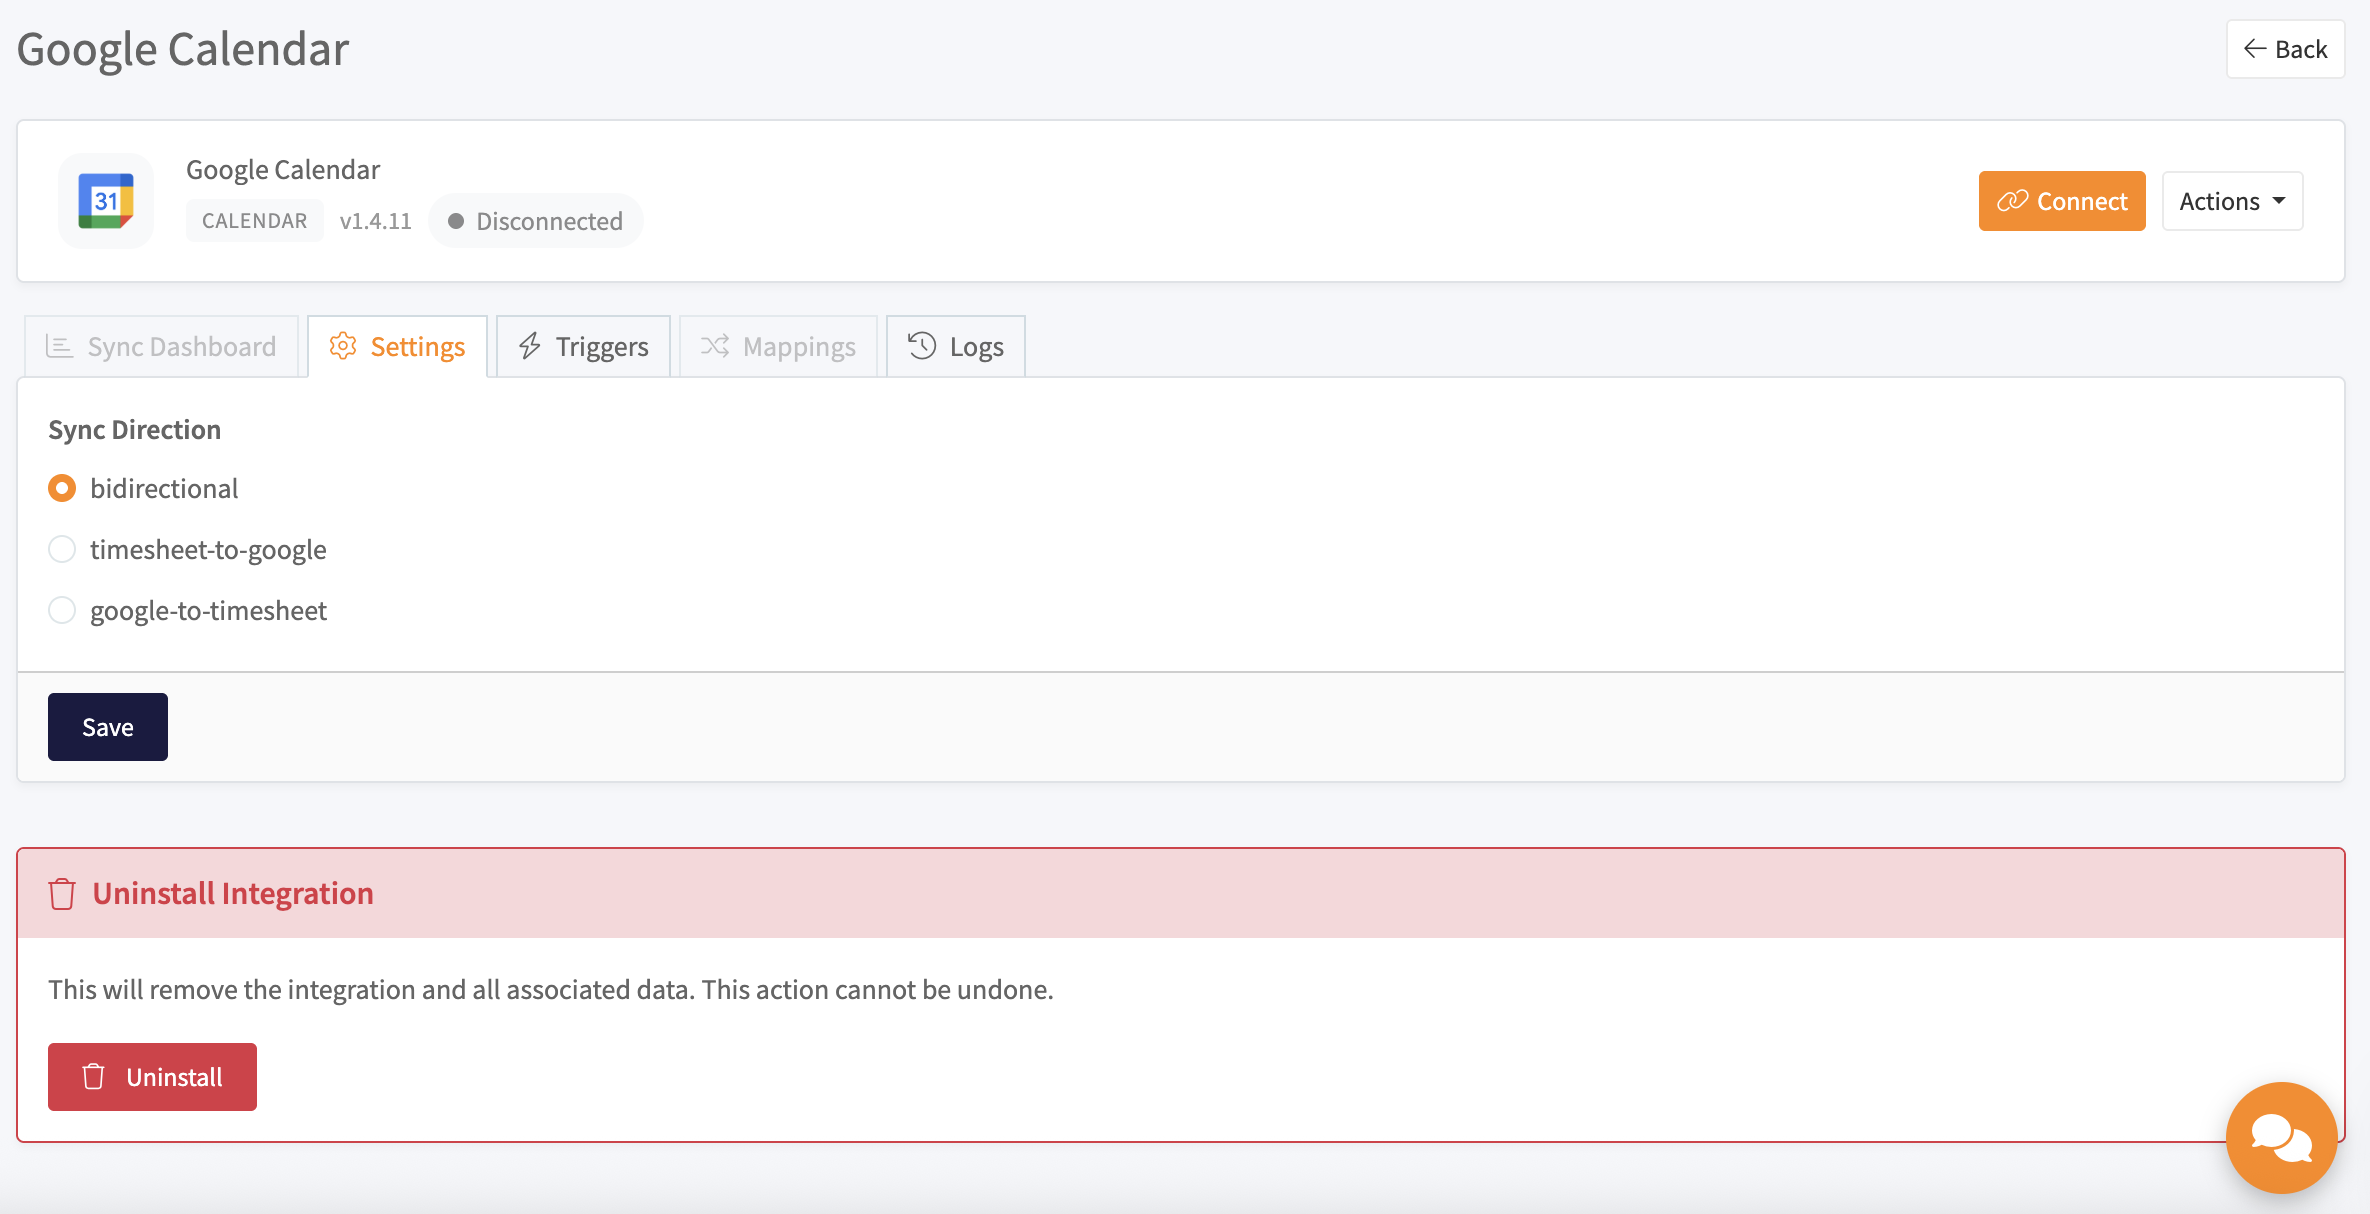The height and width of the screenshot is (1214, 2370).
Task: Switch to the Sync Dashboard tab
Action: (x=161, y=346)
